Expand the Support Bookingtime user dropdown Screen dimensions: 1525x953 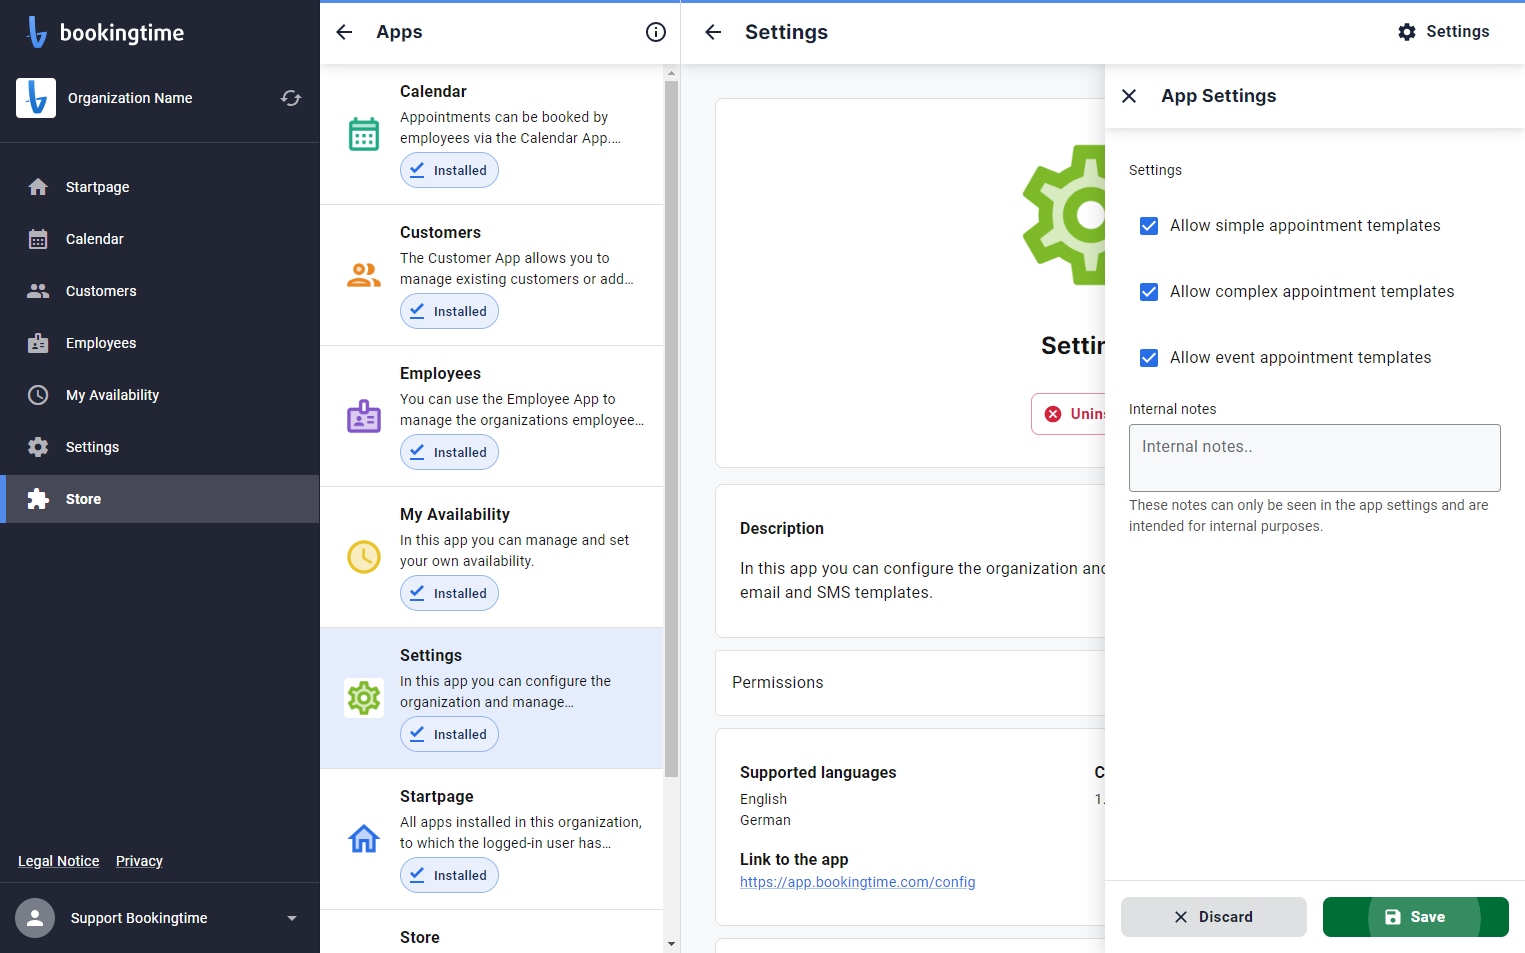(292, 918)
